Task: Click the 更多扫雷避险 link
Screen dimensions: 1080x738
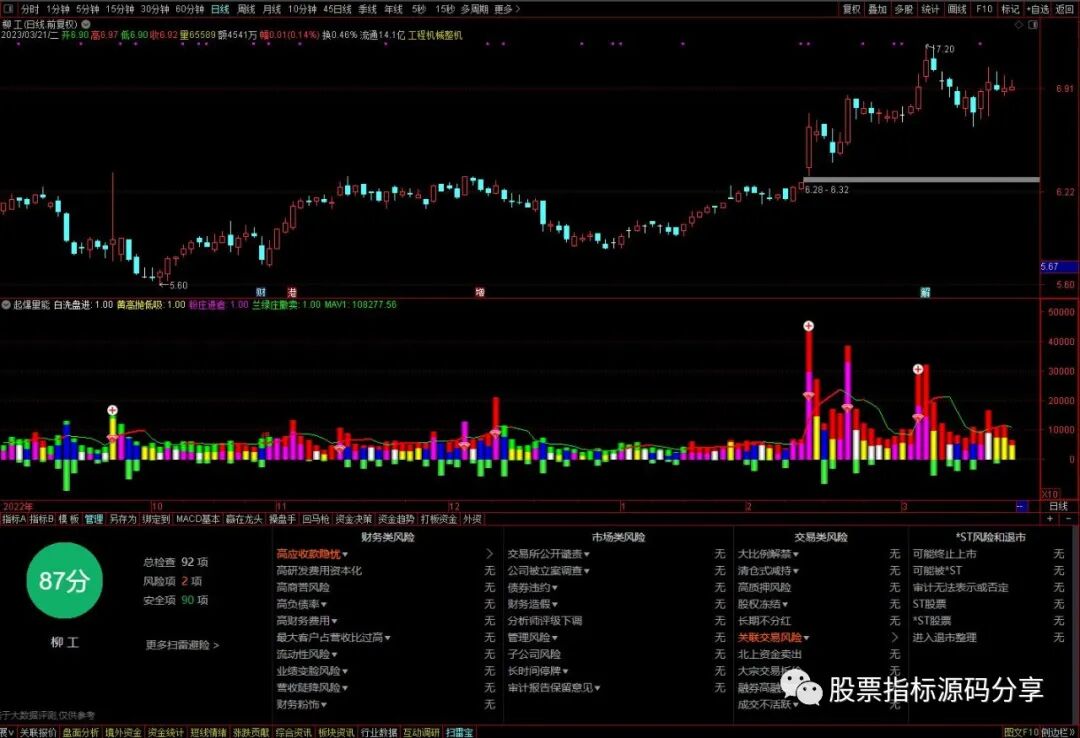Action: coord(182,645)
